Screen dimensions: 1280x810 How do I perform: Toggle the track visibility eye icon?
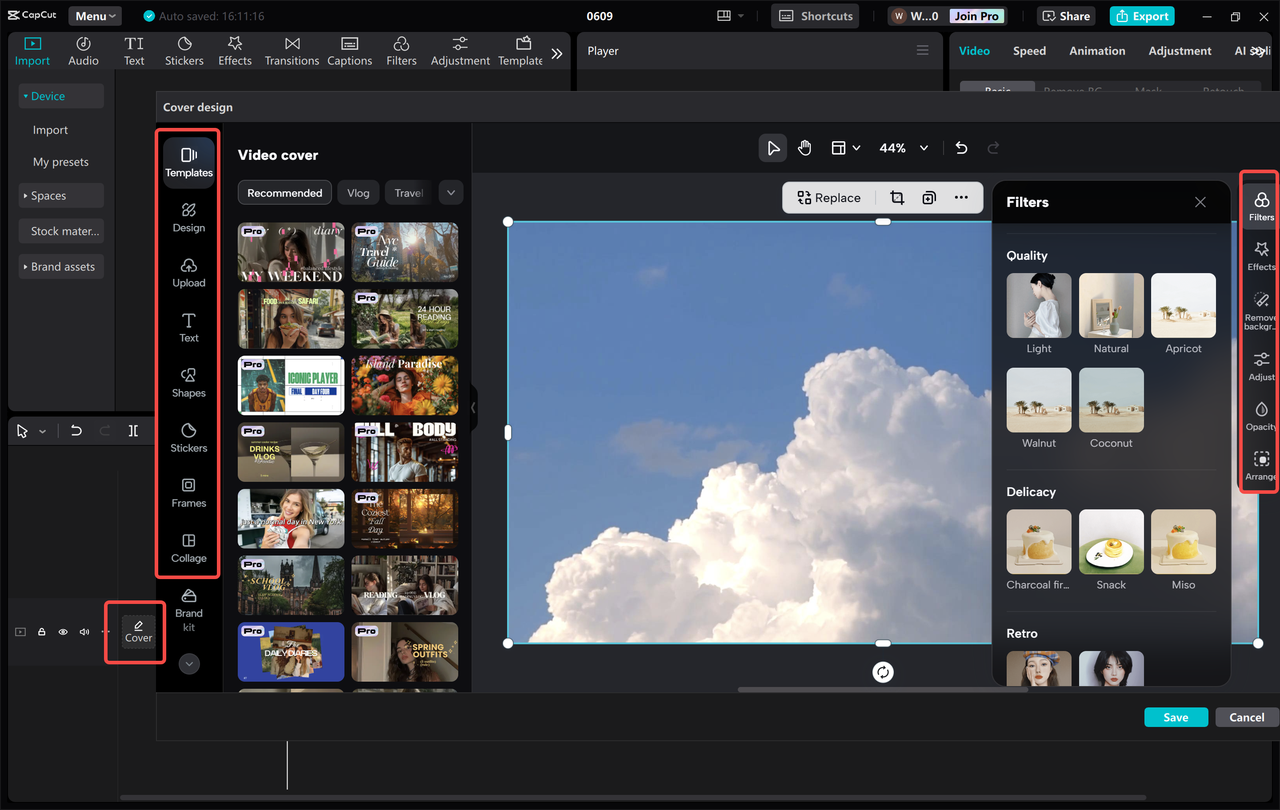tap(62, 632)
